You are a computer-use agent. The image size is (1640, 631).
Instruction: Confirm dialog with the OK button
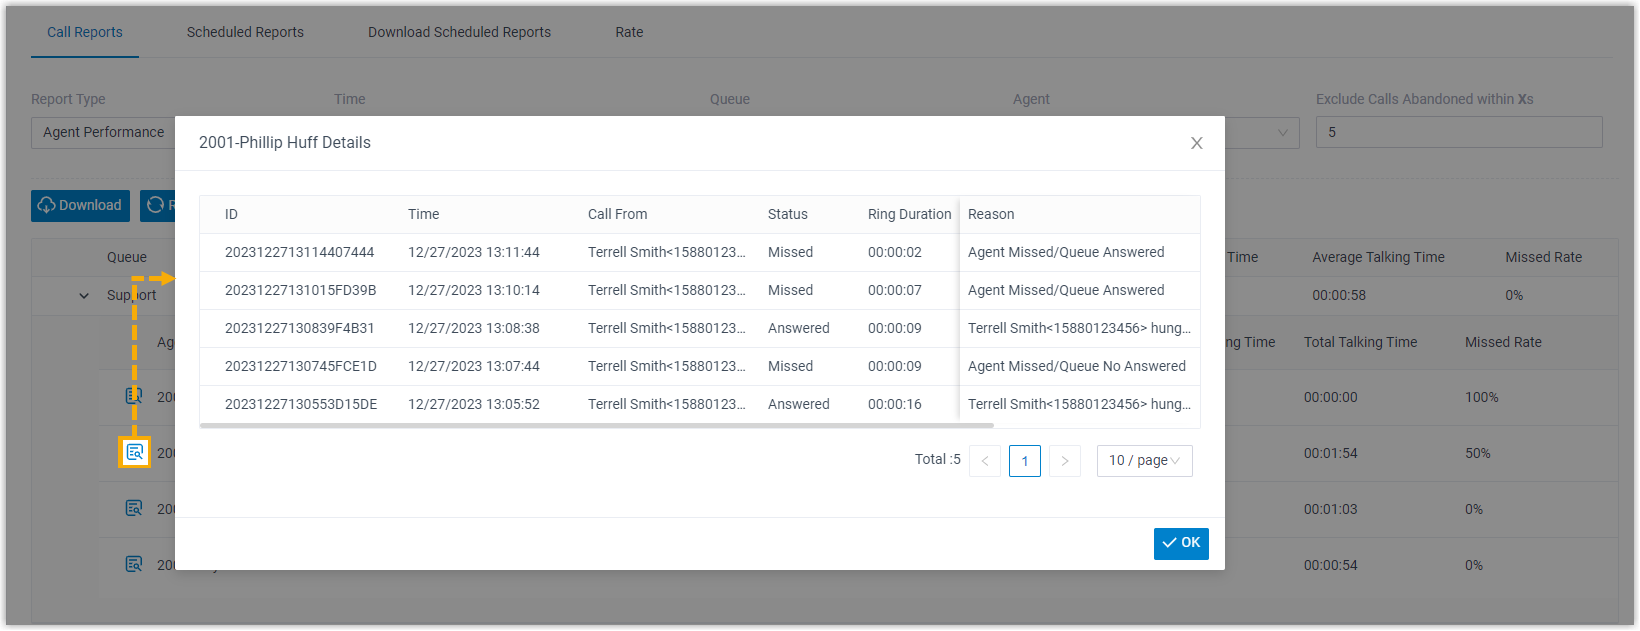pyautogui.click(x=1181, y=543)
